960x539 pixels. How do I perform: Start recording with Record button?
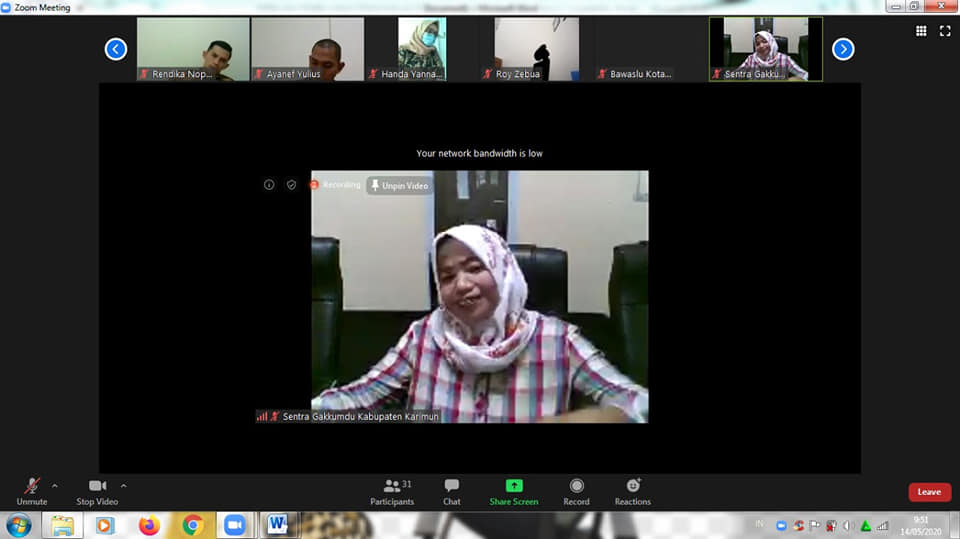coord(576,492)
